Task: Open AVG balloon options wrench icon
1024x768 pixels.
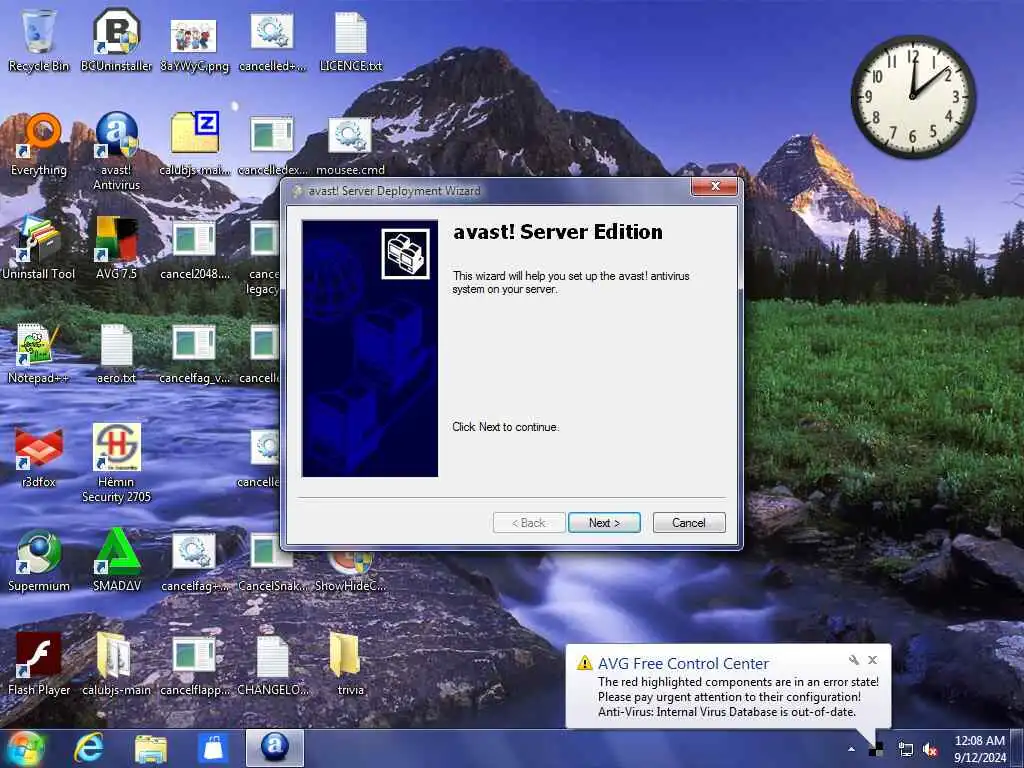Action: [x=854, y=660]
